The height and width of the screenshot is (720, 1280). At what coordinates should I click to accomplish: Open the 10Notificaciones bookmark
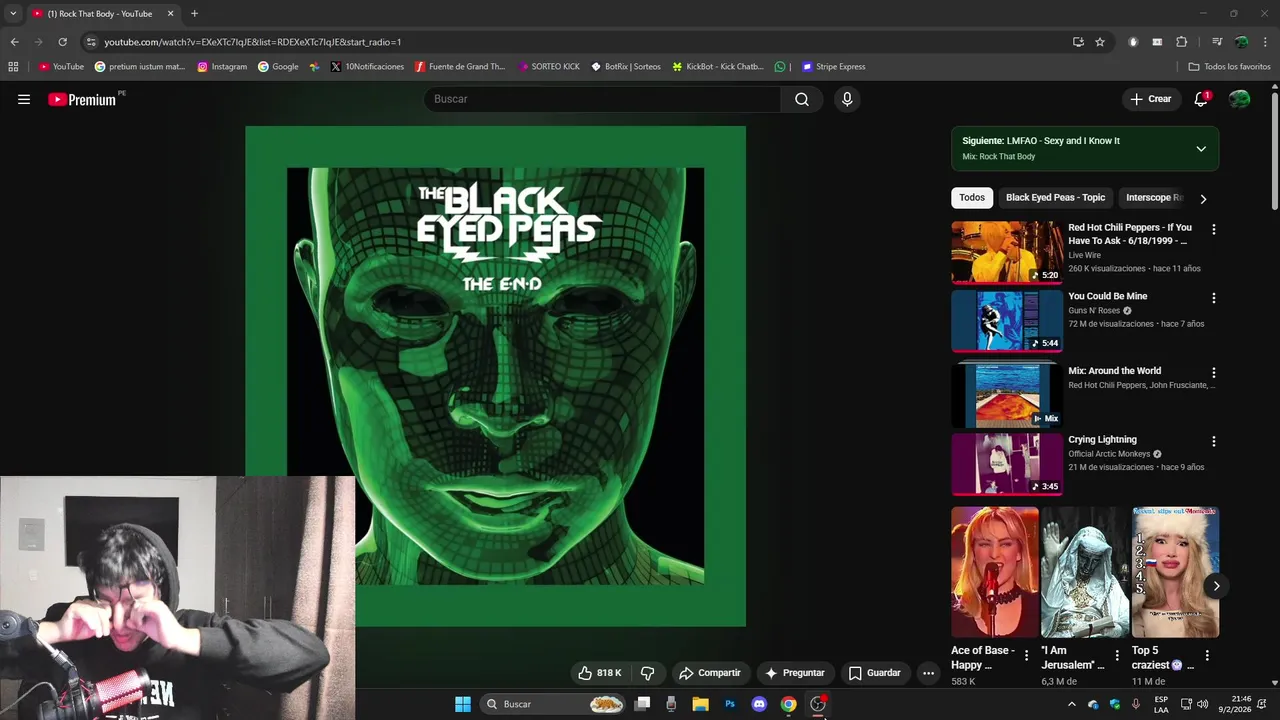[x=367, y=67]
